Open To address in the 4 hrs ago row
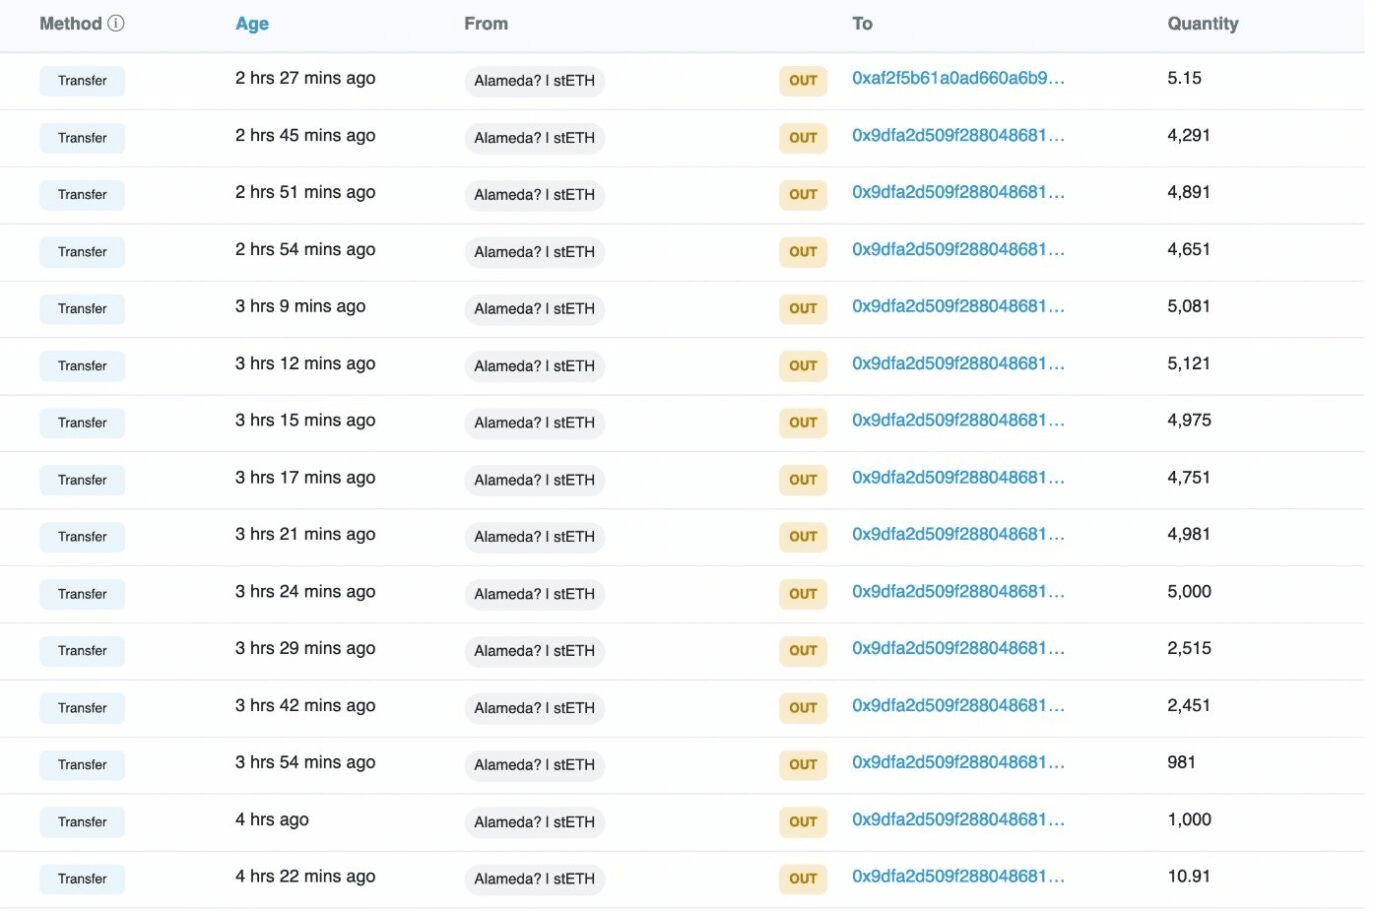Image resolution: width=1376 pixels, height=913 pixels. point(958,819)
